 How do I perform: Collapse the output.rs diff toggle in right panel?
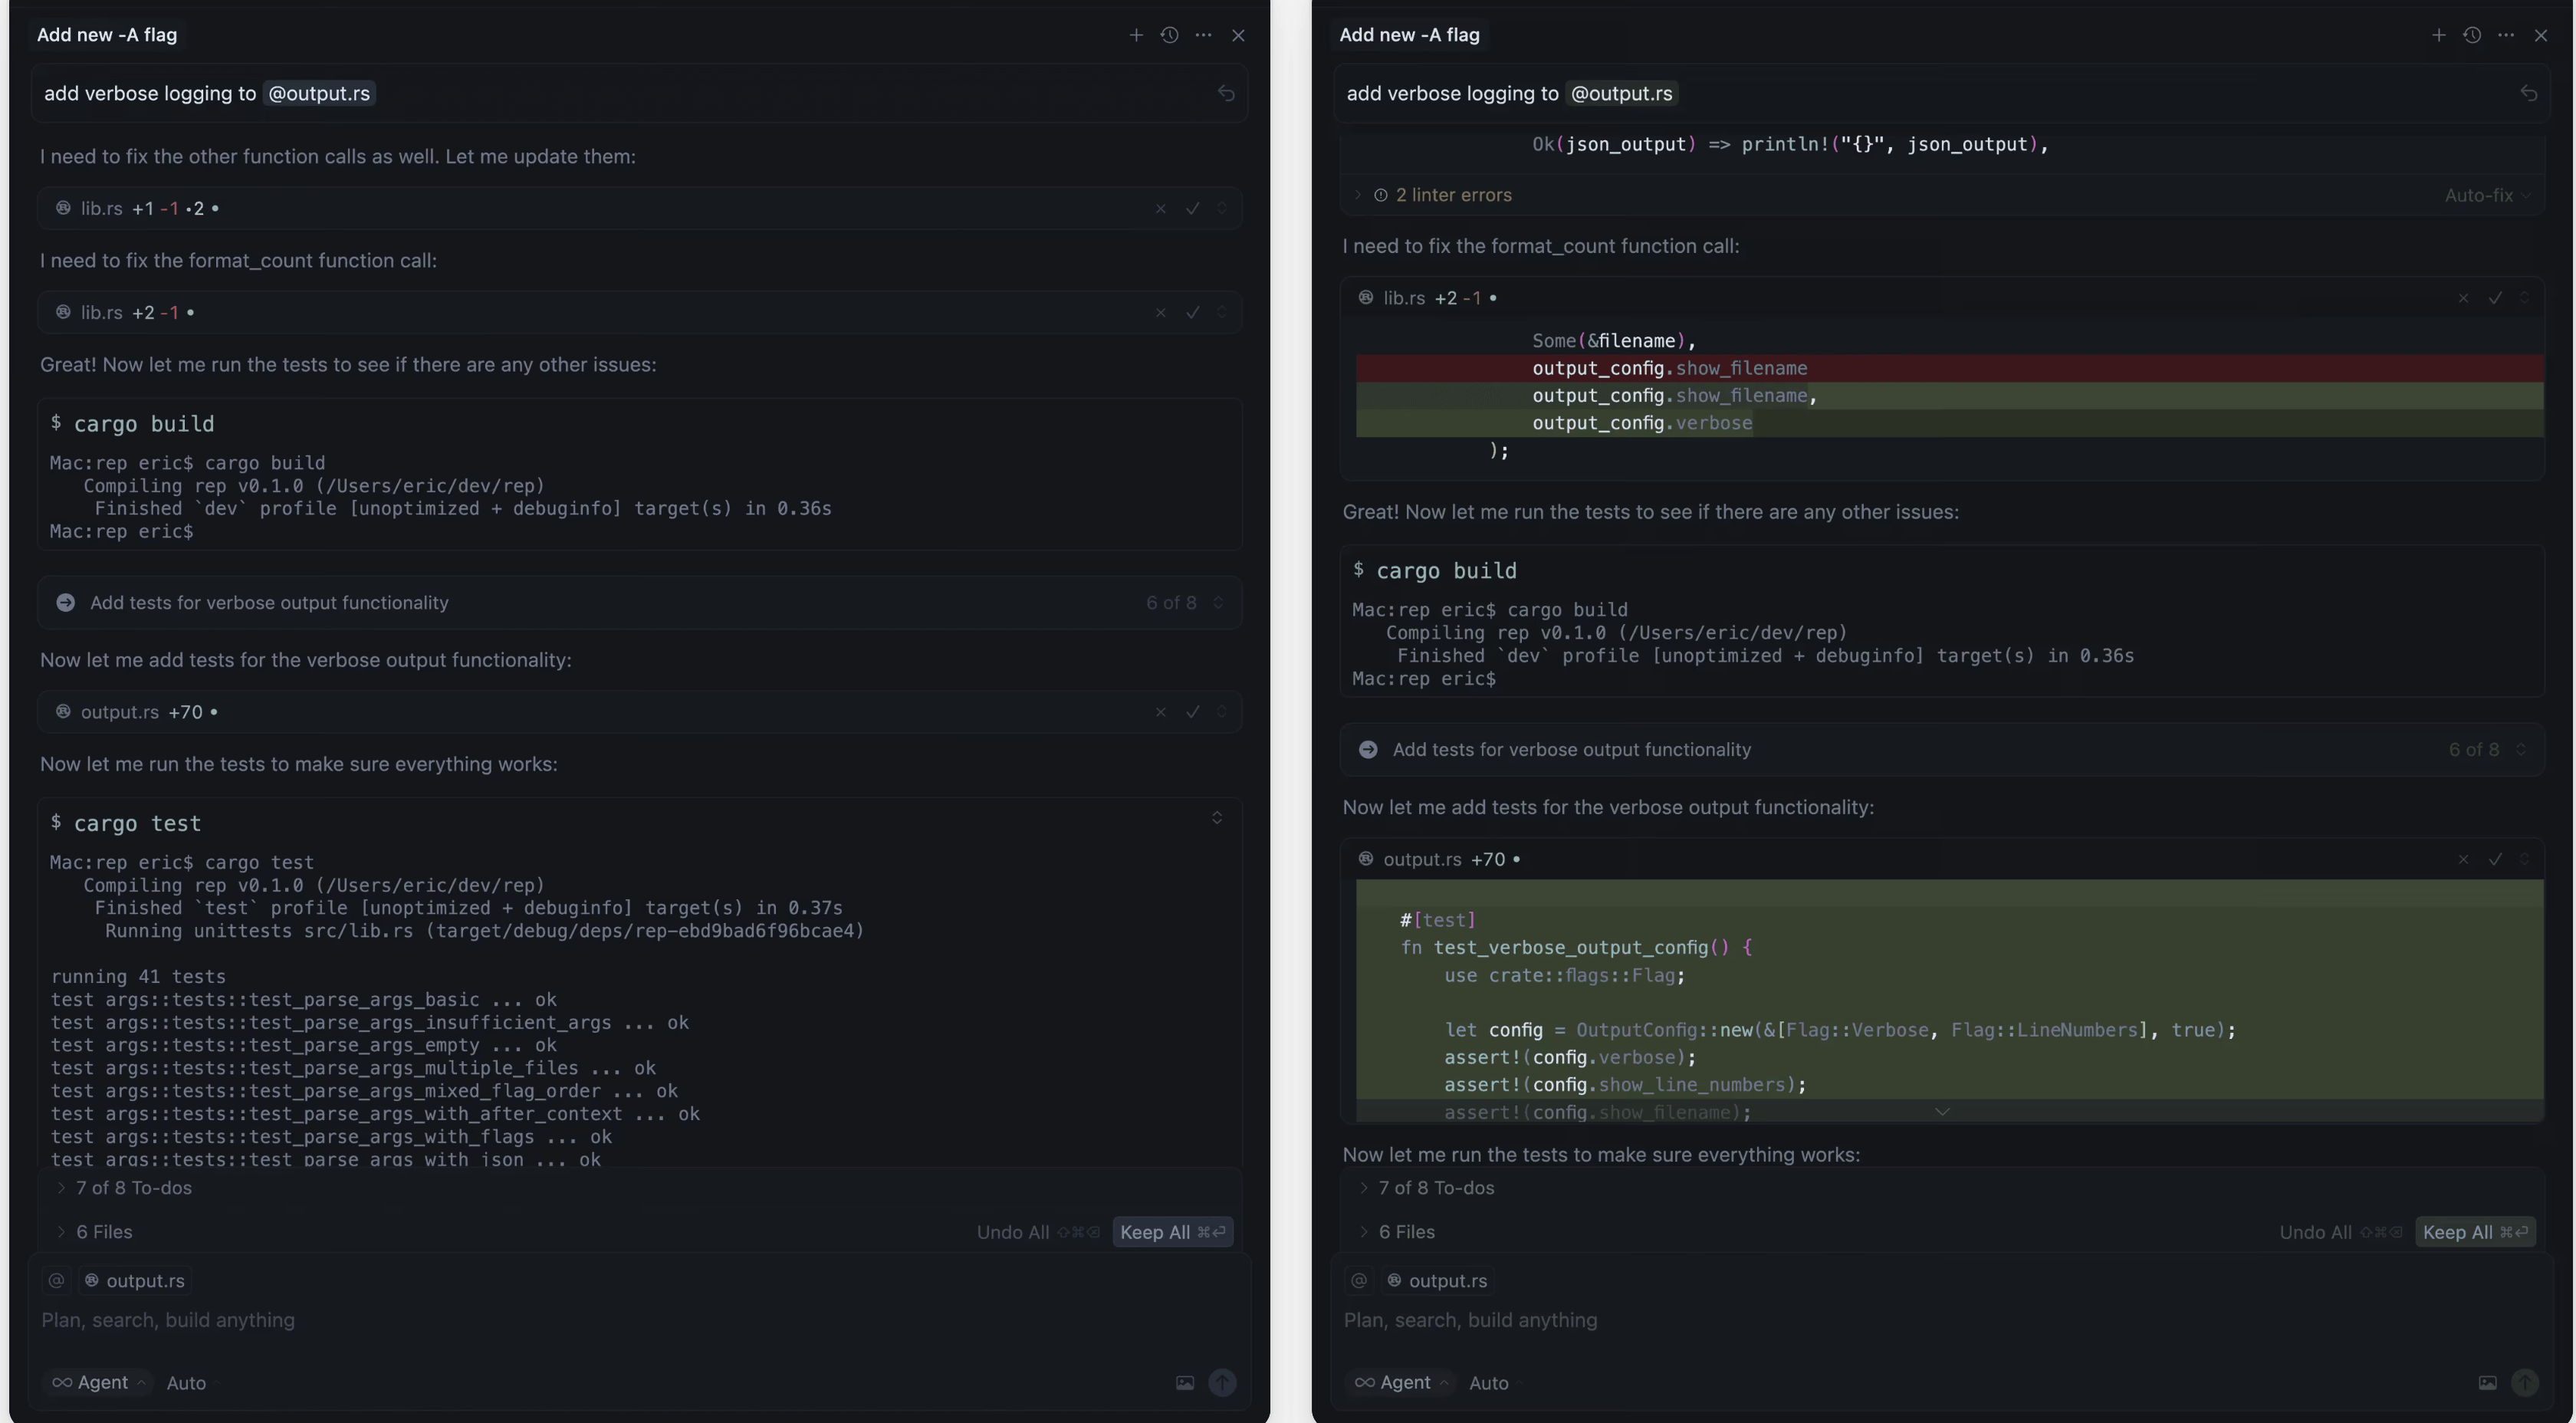(x=2524, y=860)
